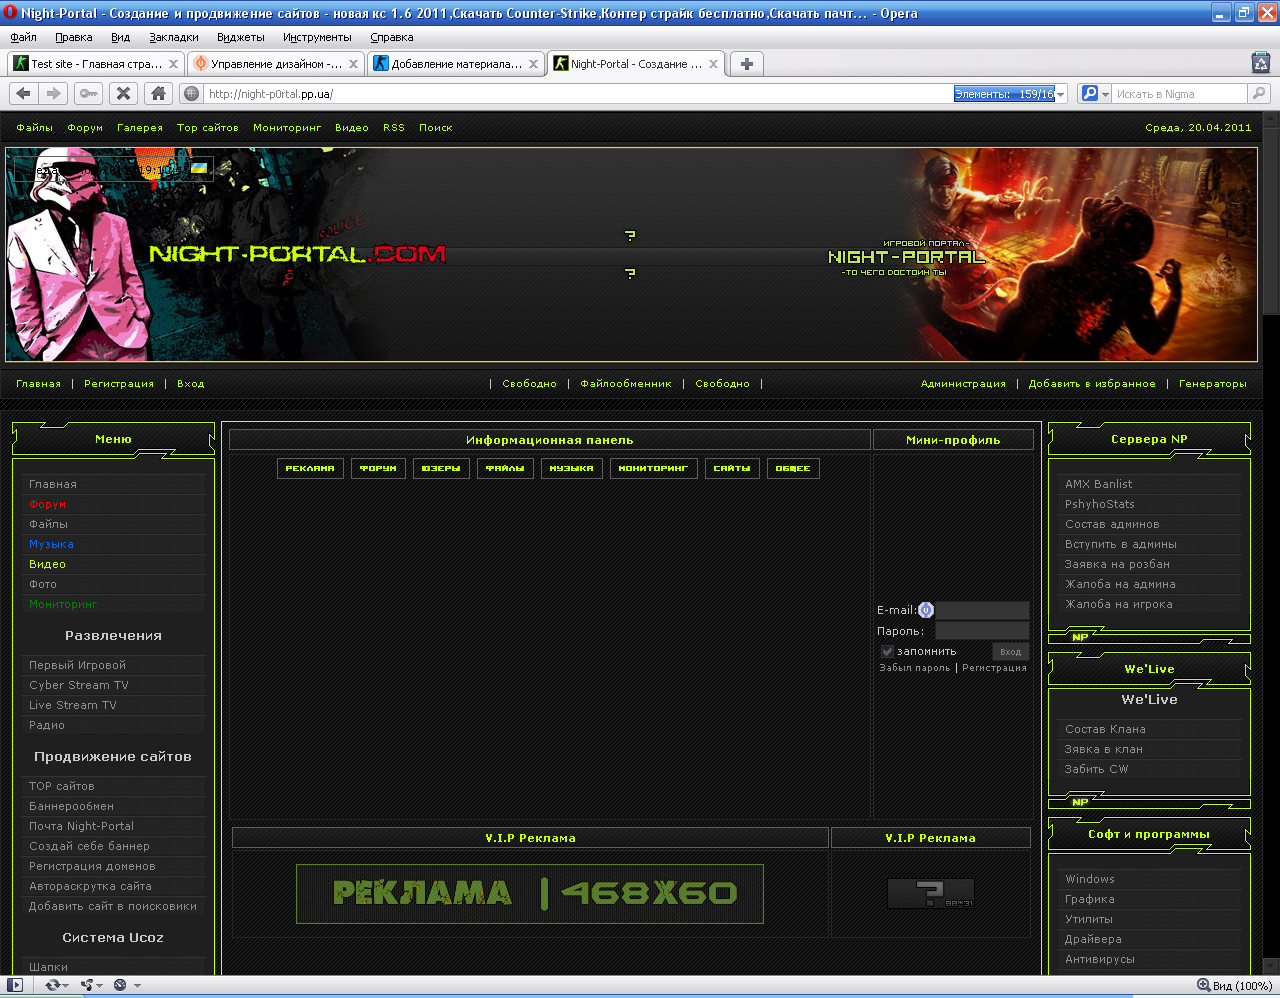
Task: Open the Вид menu
Action: [x=120, y=37]
